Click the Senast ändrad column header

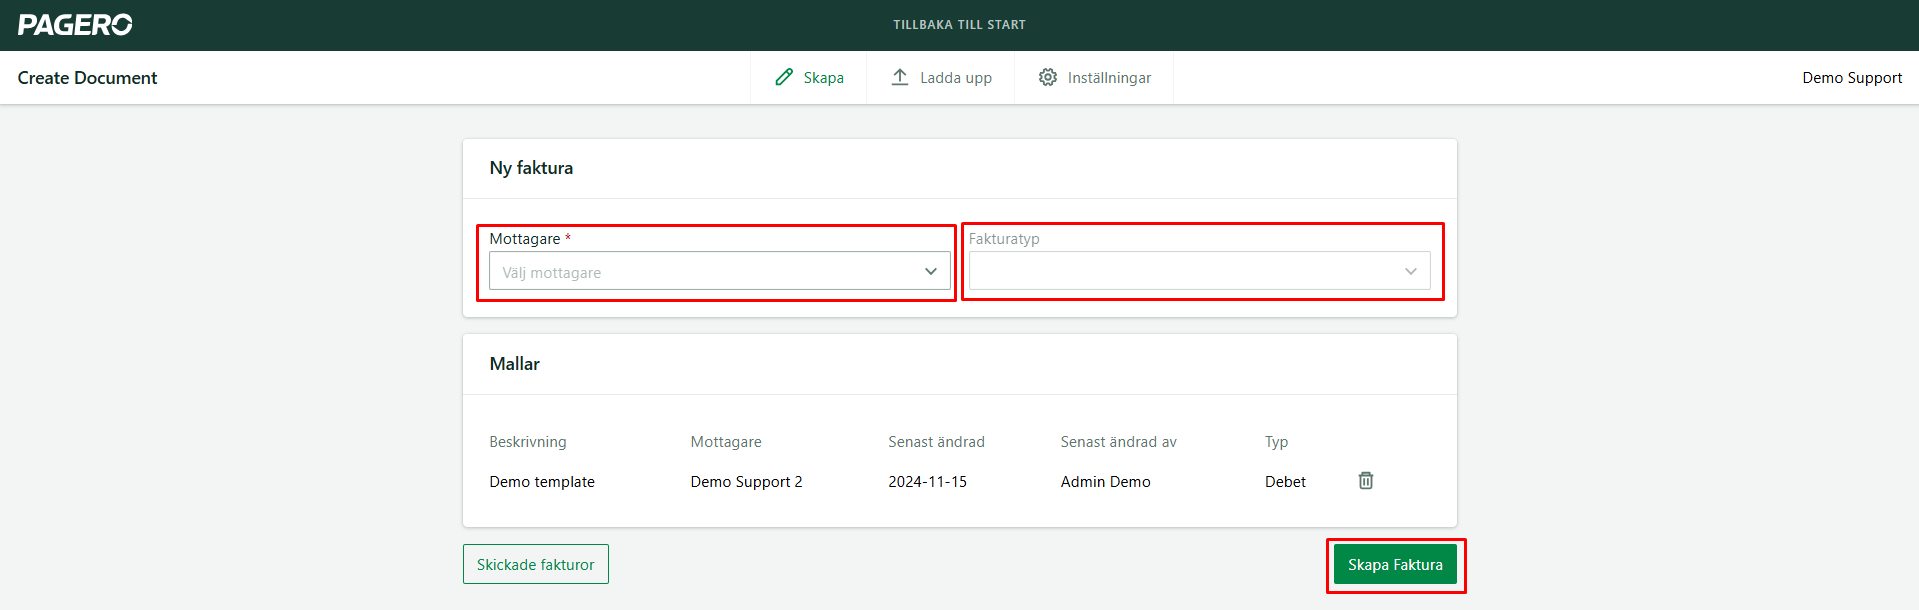pos(936,442)
